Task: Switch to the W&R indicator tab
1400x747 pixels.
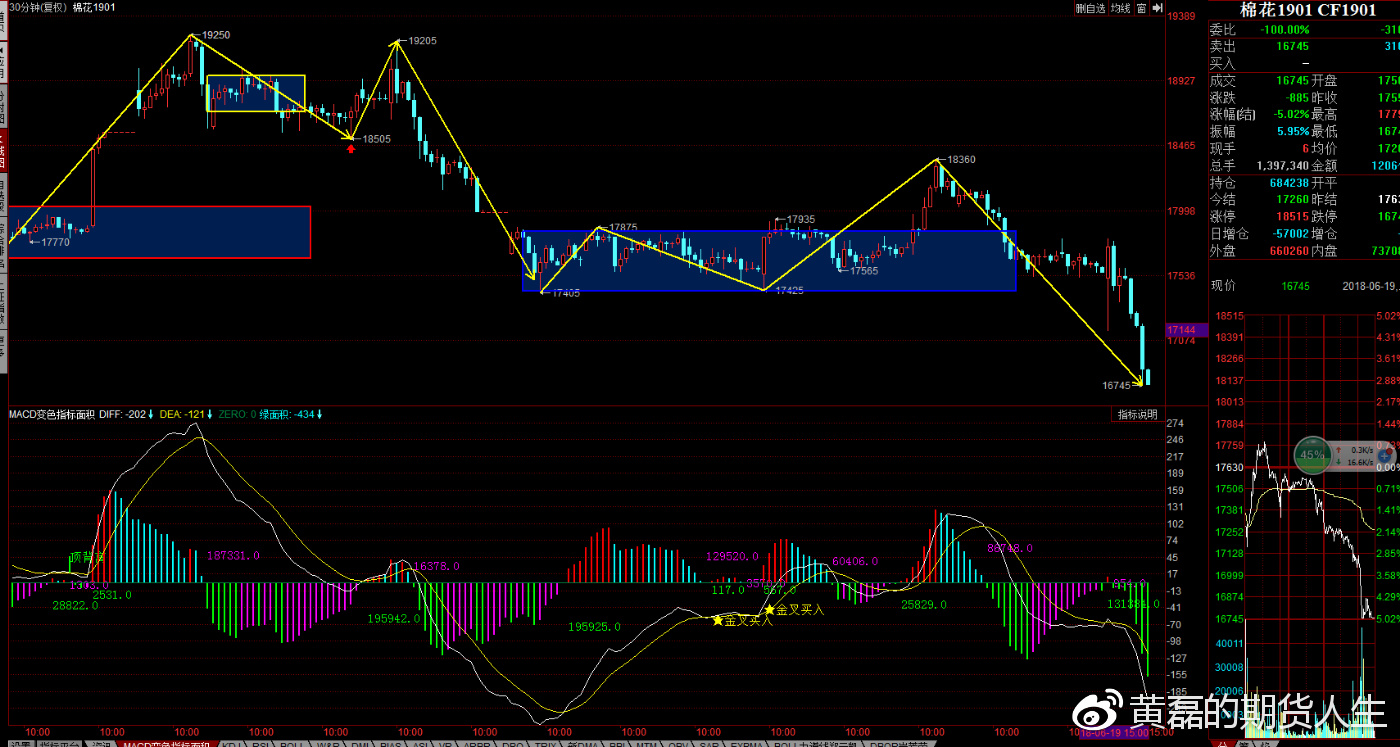Action: [328, 742]
